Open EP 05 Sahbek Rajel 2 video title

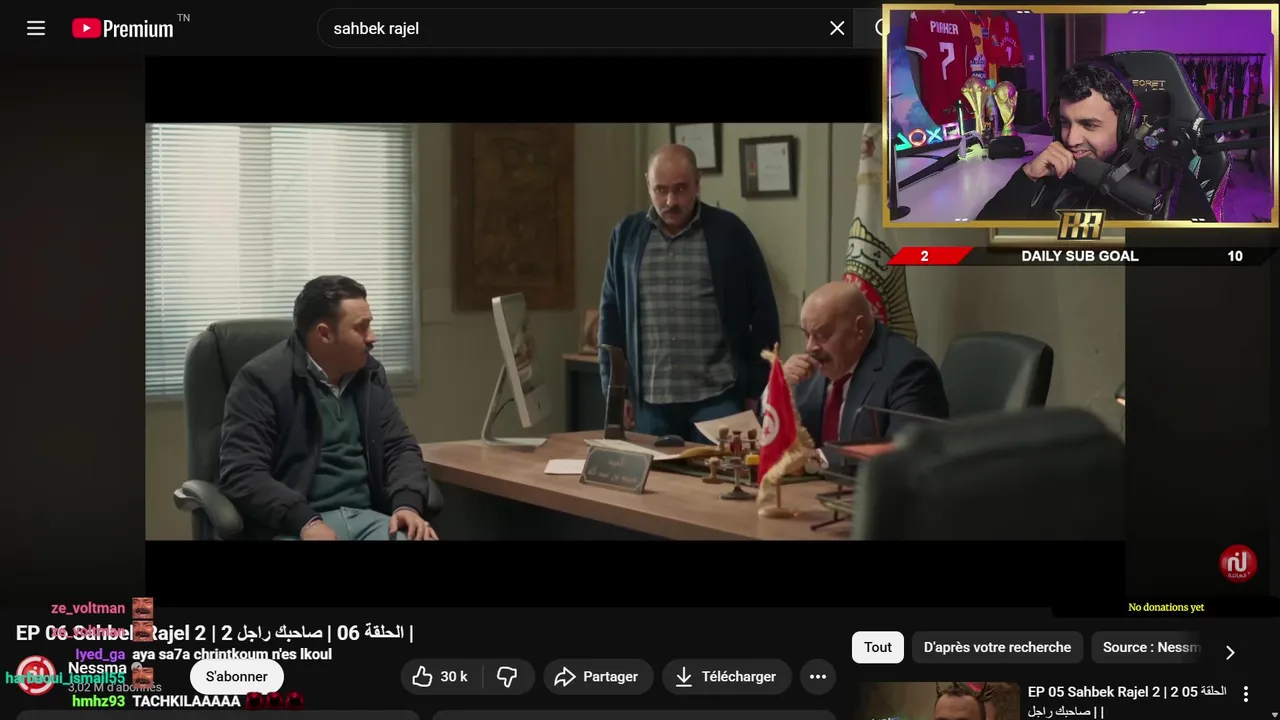(x=1127, y=701)
